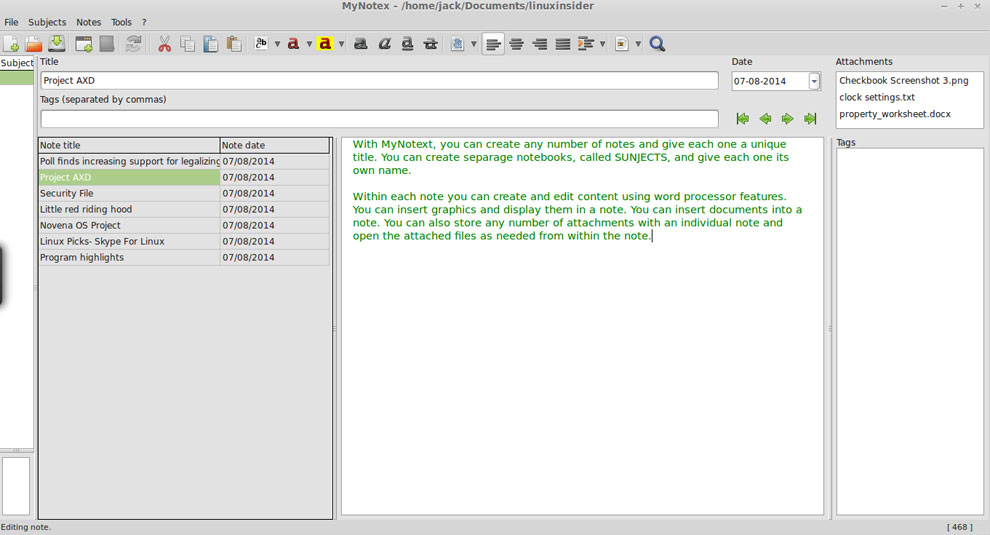Go to next note arrow
The image size is (990, 535).
pyautogui.click(x=787, y=118)
